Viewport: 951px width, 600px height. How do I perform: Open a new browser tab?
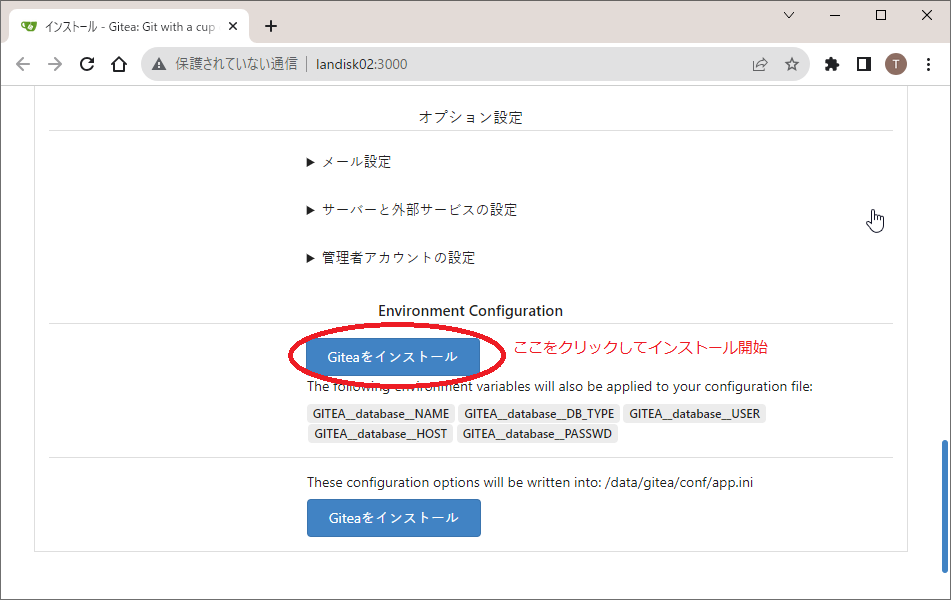(270, 26)
